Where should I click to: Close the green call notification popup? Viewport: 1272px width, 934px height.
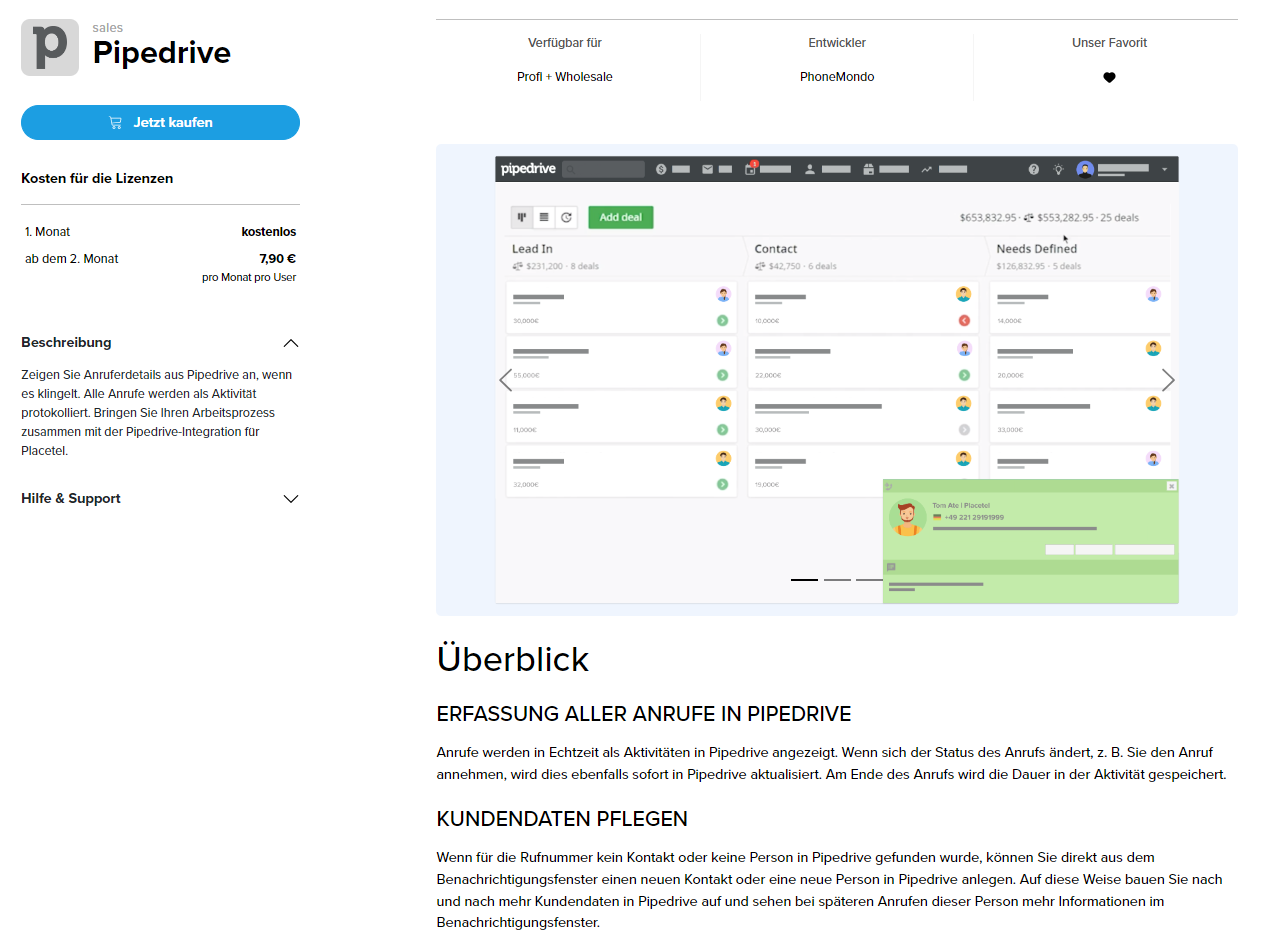(1172, 486)
